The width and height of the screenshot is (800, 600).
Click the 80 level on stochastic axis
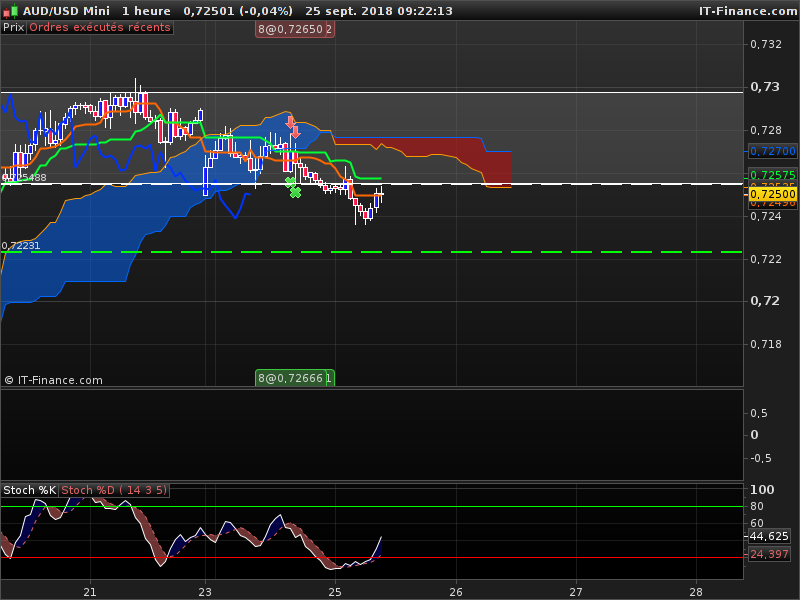(757, 506)
